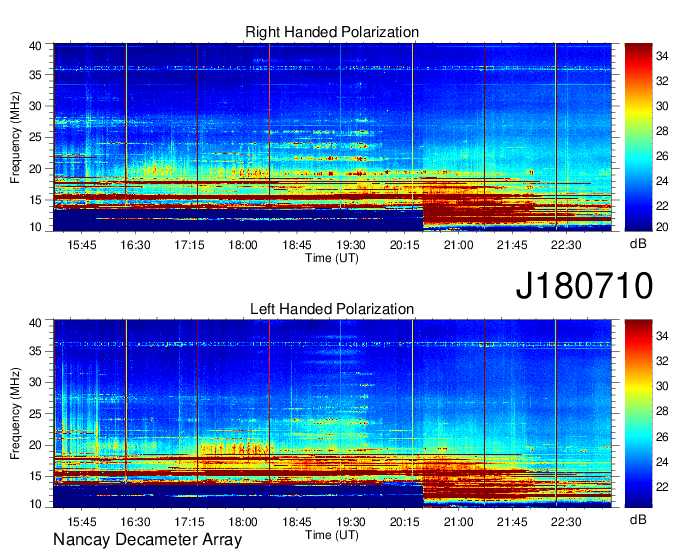Screen dimensions: 680x552
Task: Click the "dB" unit label under bottom color bar
Action: pyautogui.click(x=638, y=520)
